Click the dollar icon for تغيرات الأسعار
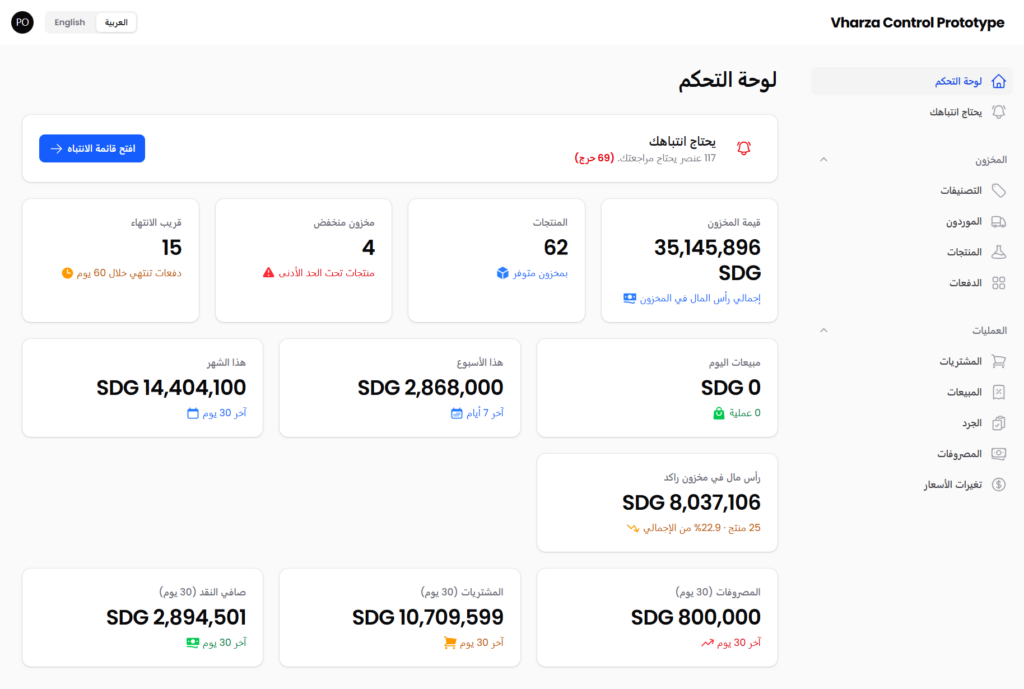This screenshot has width=1024, height=689. click(998, 485)
